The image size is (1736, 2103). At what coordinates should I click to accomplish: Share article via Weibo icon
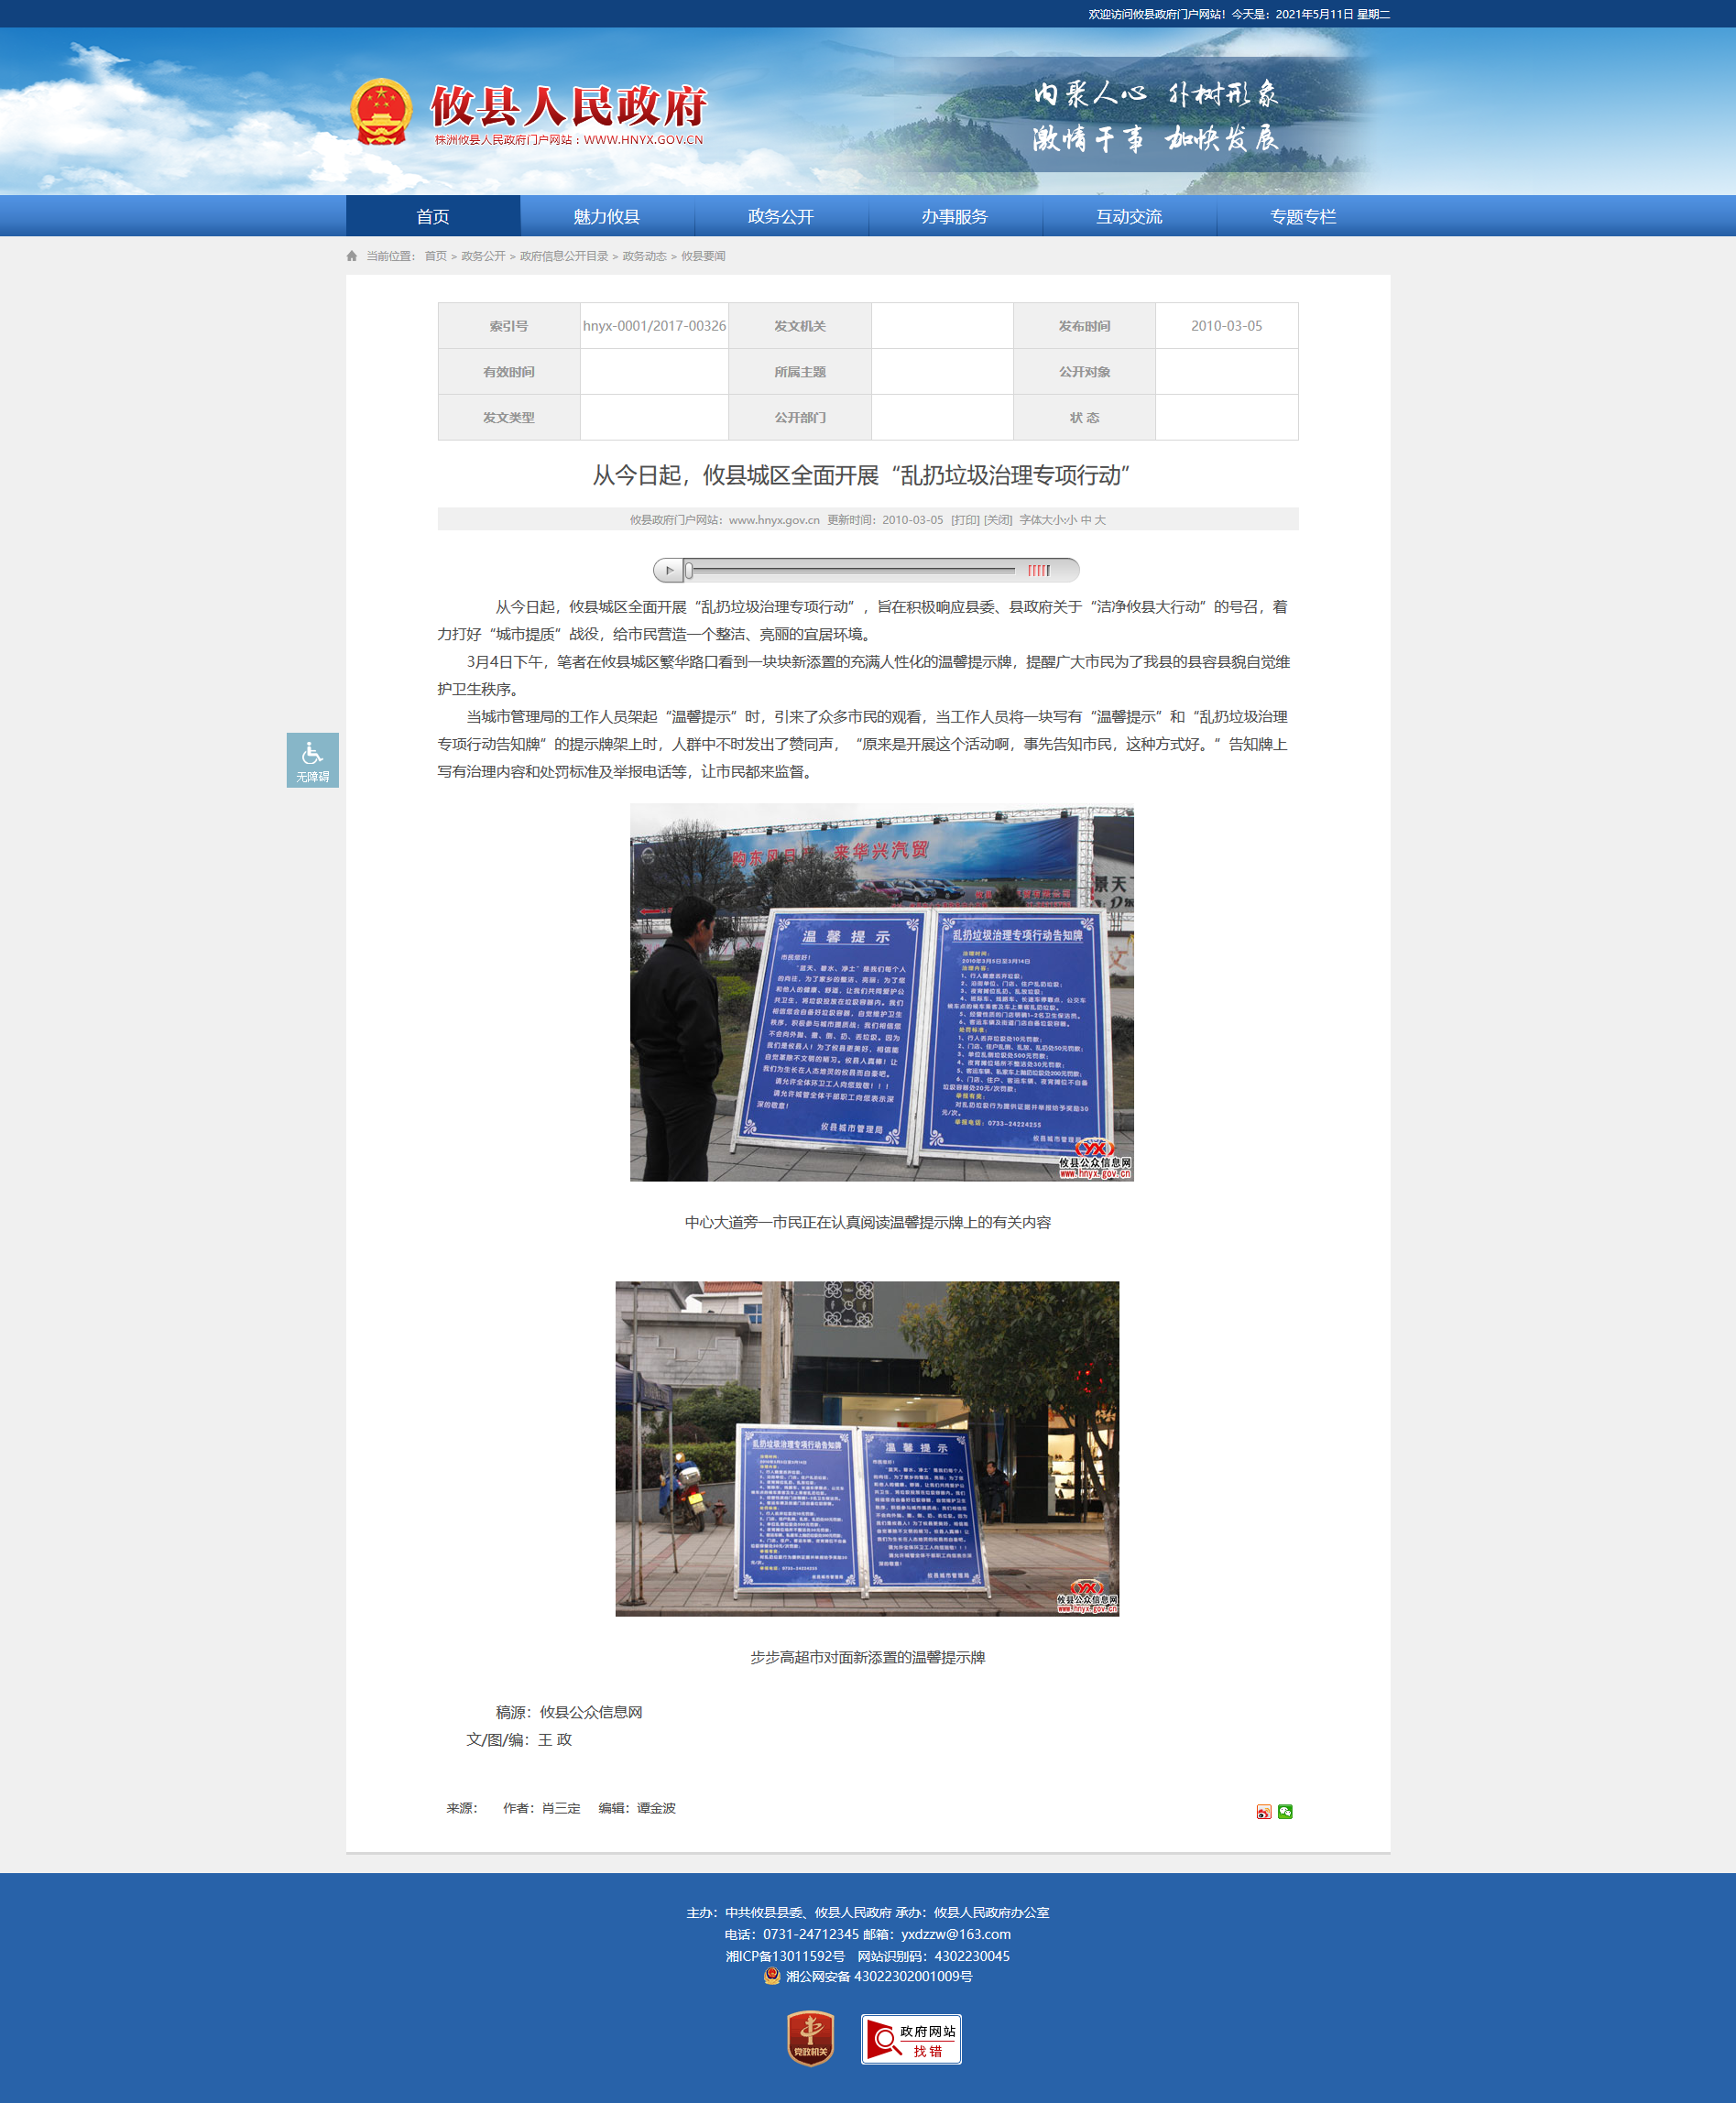tap(1263, 1811)
